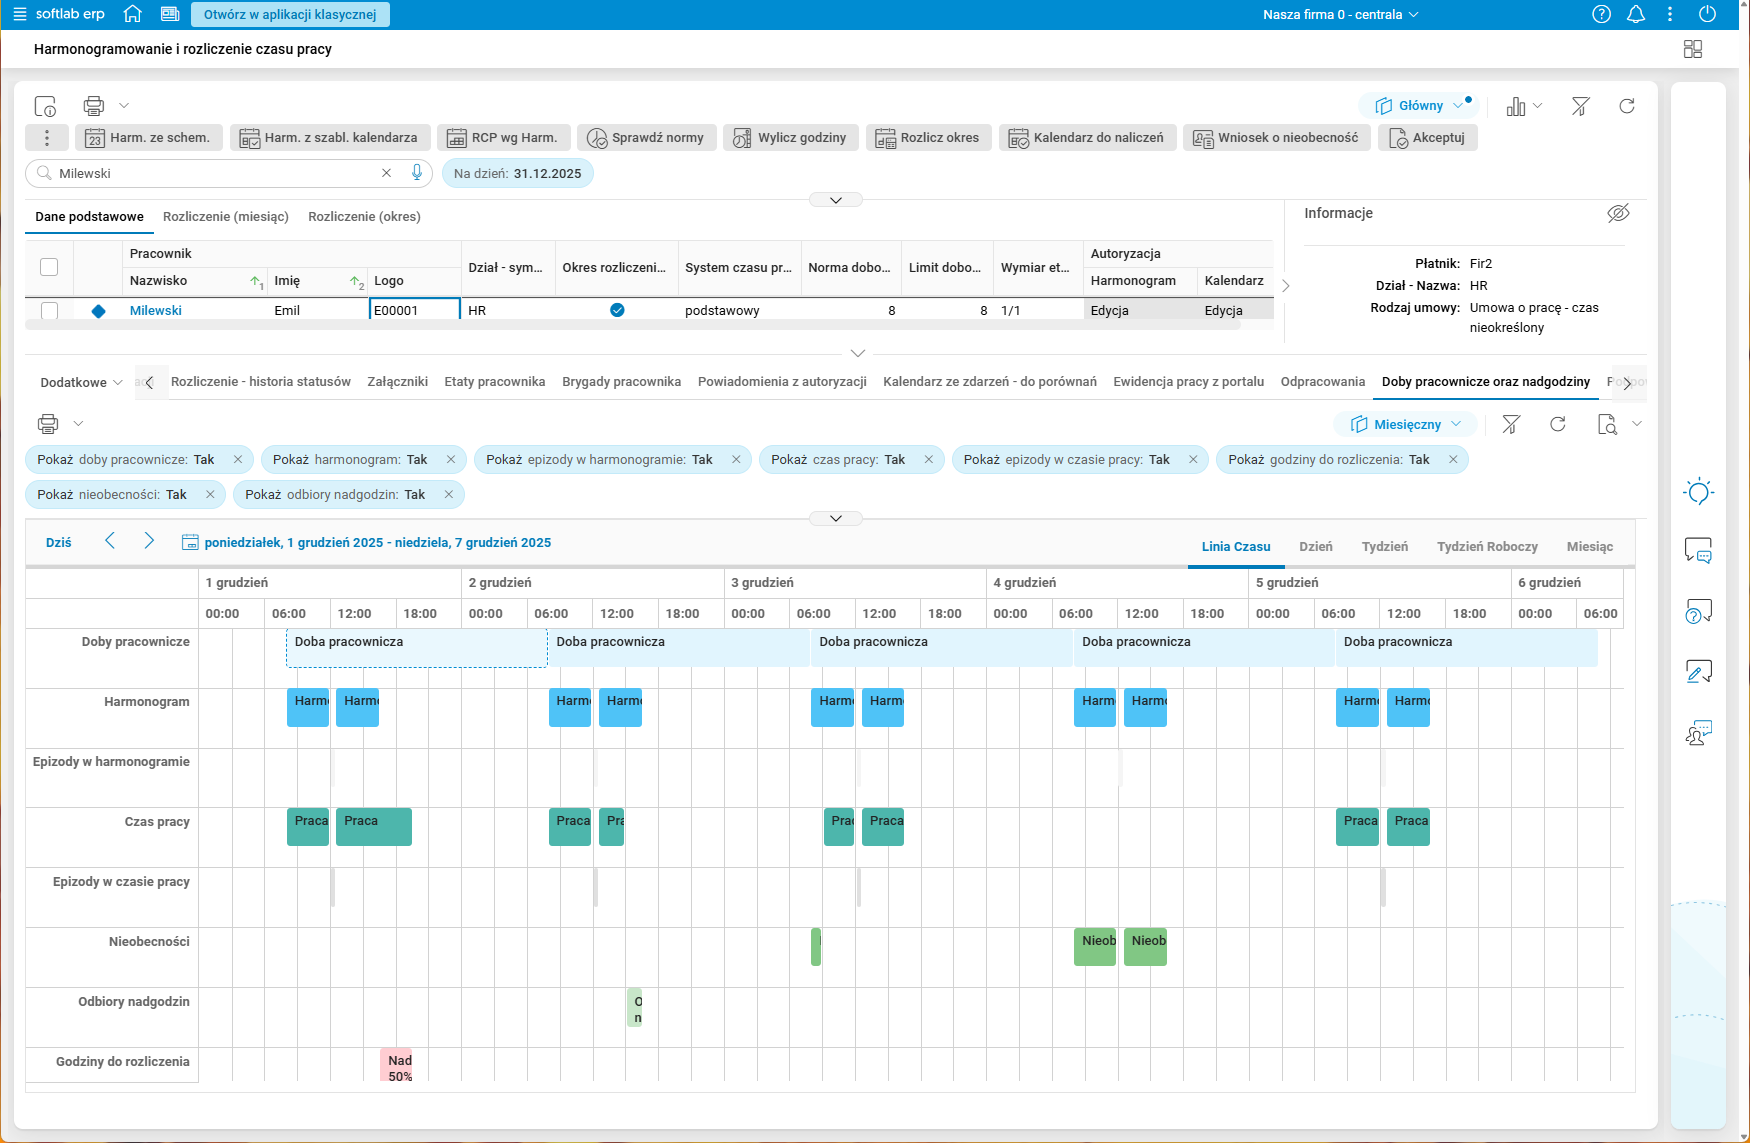The width and height of the screenshot is (1750, 1143).
Task: Open notifications bell icon
Action: 1636,14
